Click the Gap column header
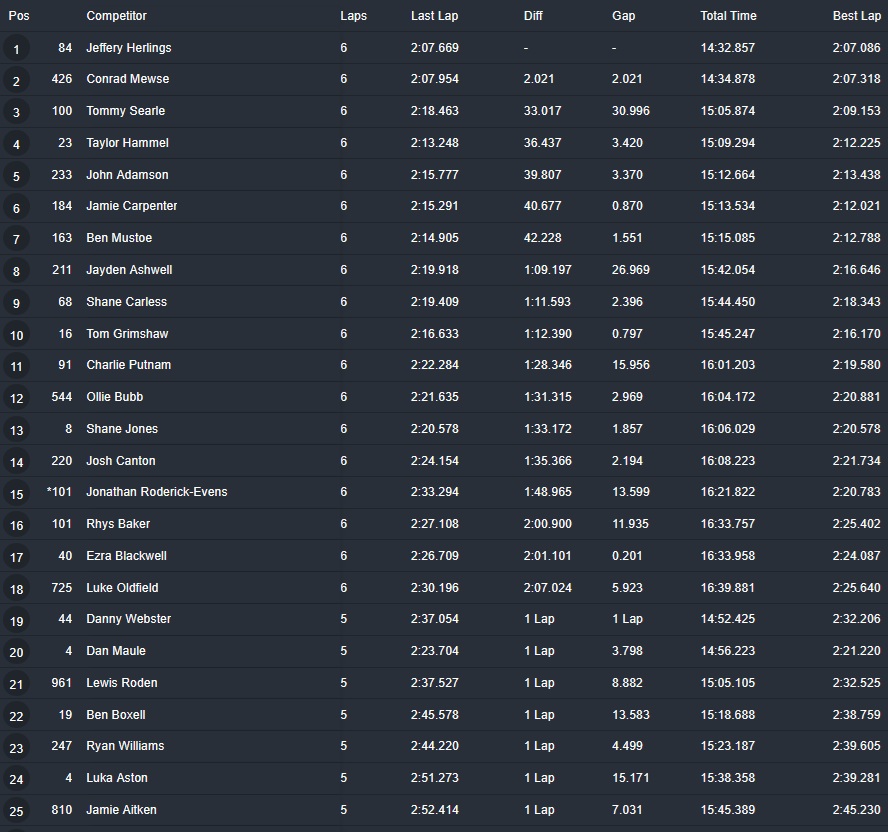This screenshot has width=888, height=832. click(x=623, y=16)
